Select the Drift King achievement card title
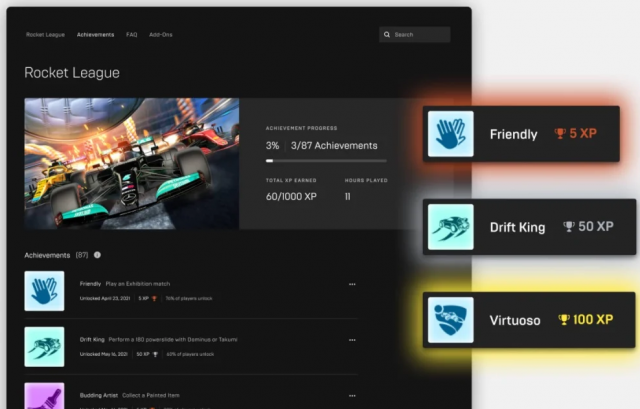This screenshot has width=640, height=409. tap(517, 227)
